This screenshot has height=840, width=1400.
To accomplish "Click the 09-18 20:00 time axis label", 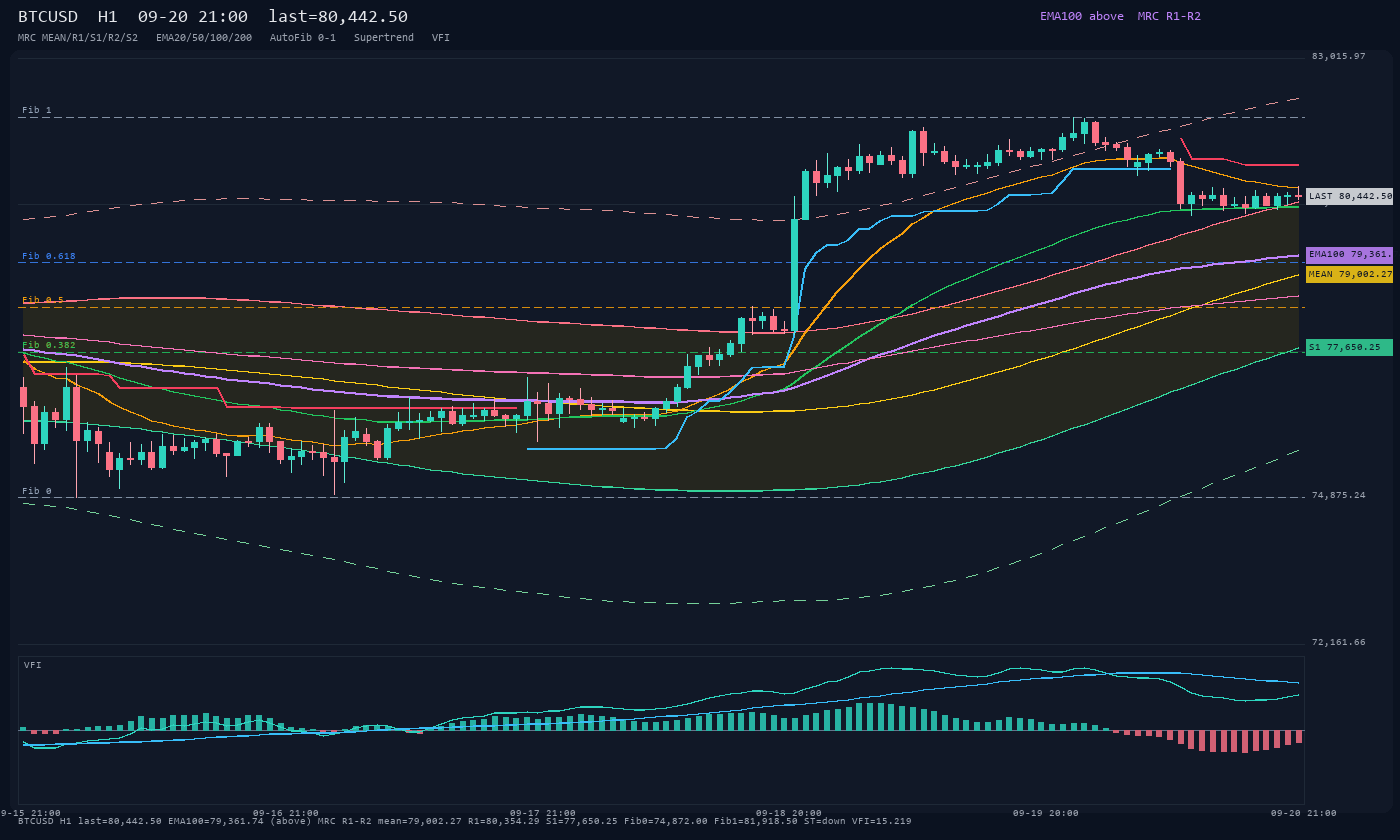I will click(x=789, y=813).
